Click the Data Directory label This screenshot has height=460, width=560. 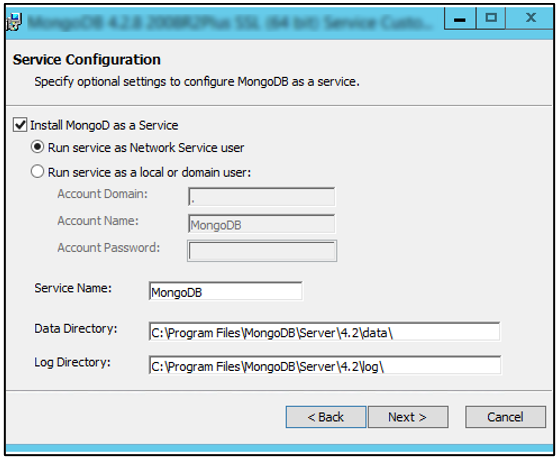click(x=76, y=329)
